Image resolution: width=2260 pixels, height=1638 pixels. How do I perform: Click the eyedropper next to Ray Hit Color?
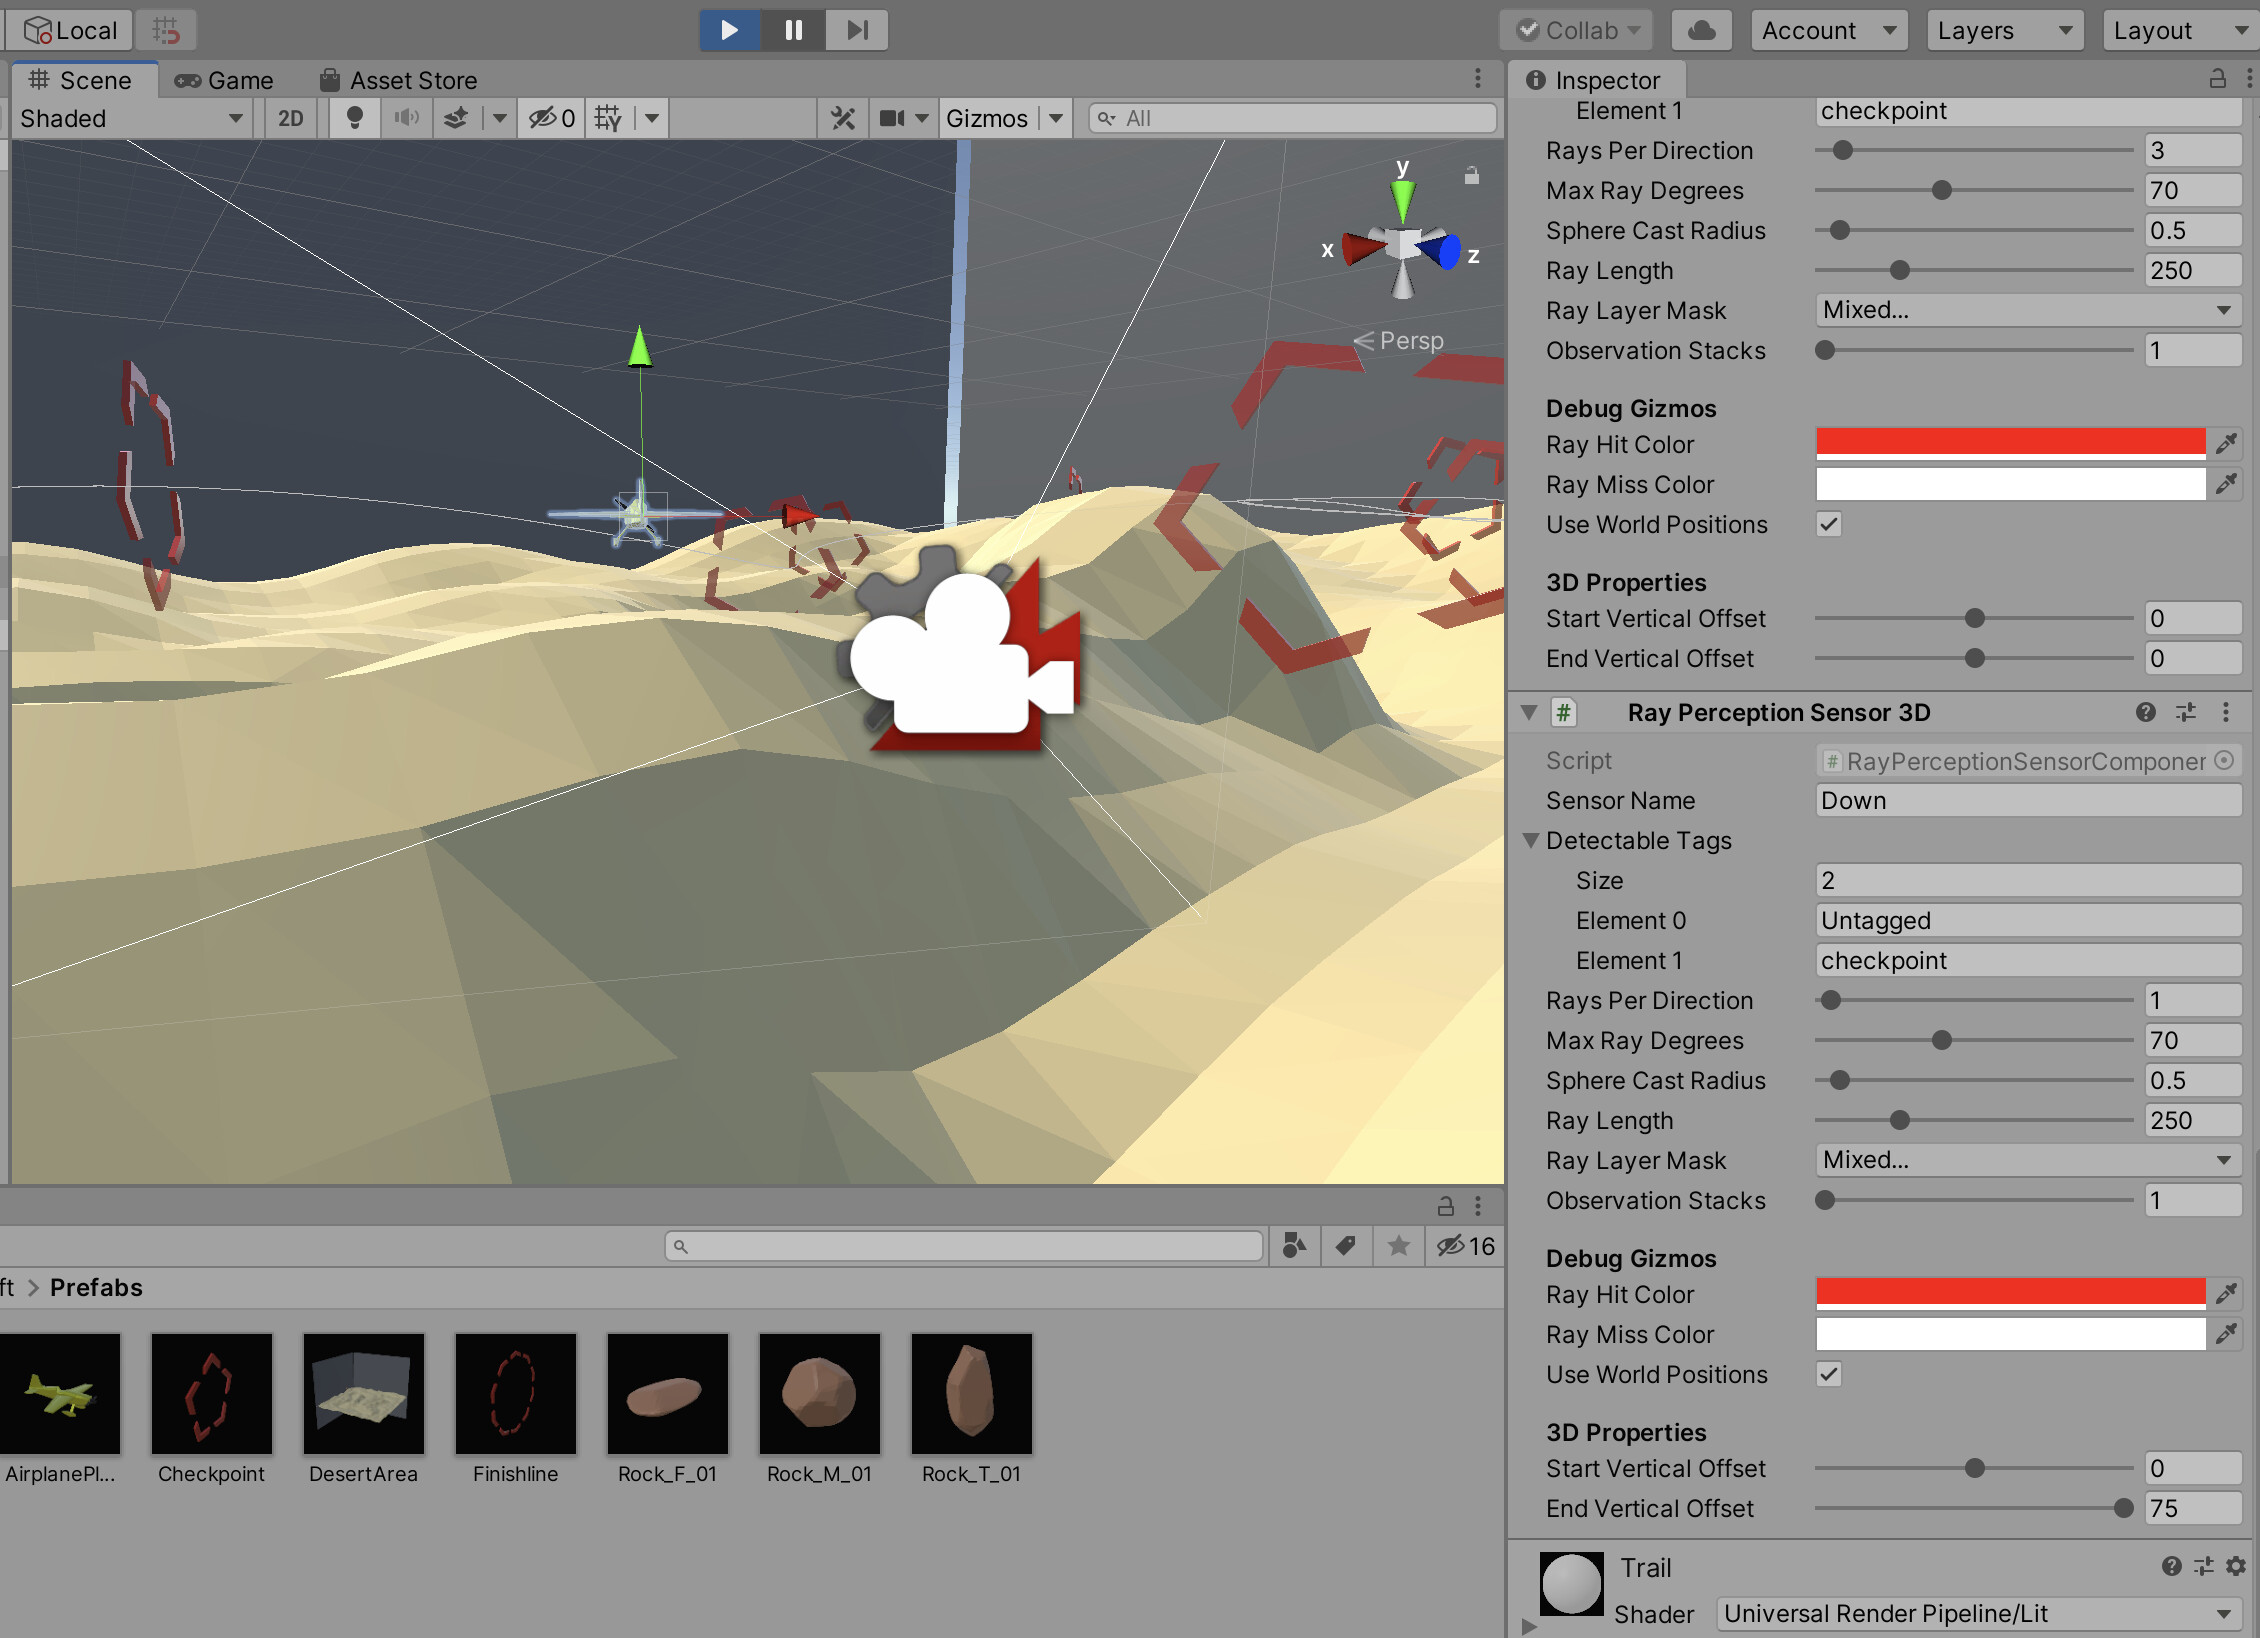(2228, 443)
